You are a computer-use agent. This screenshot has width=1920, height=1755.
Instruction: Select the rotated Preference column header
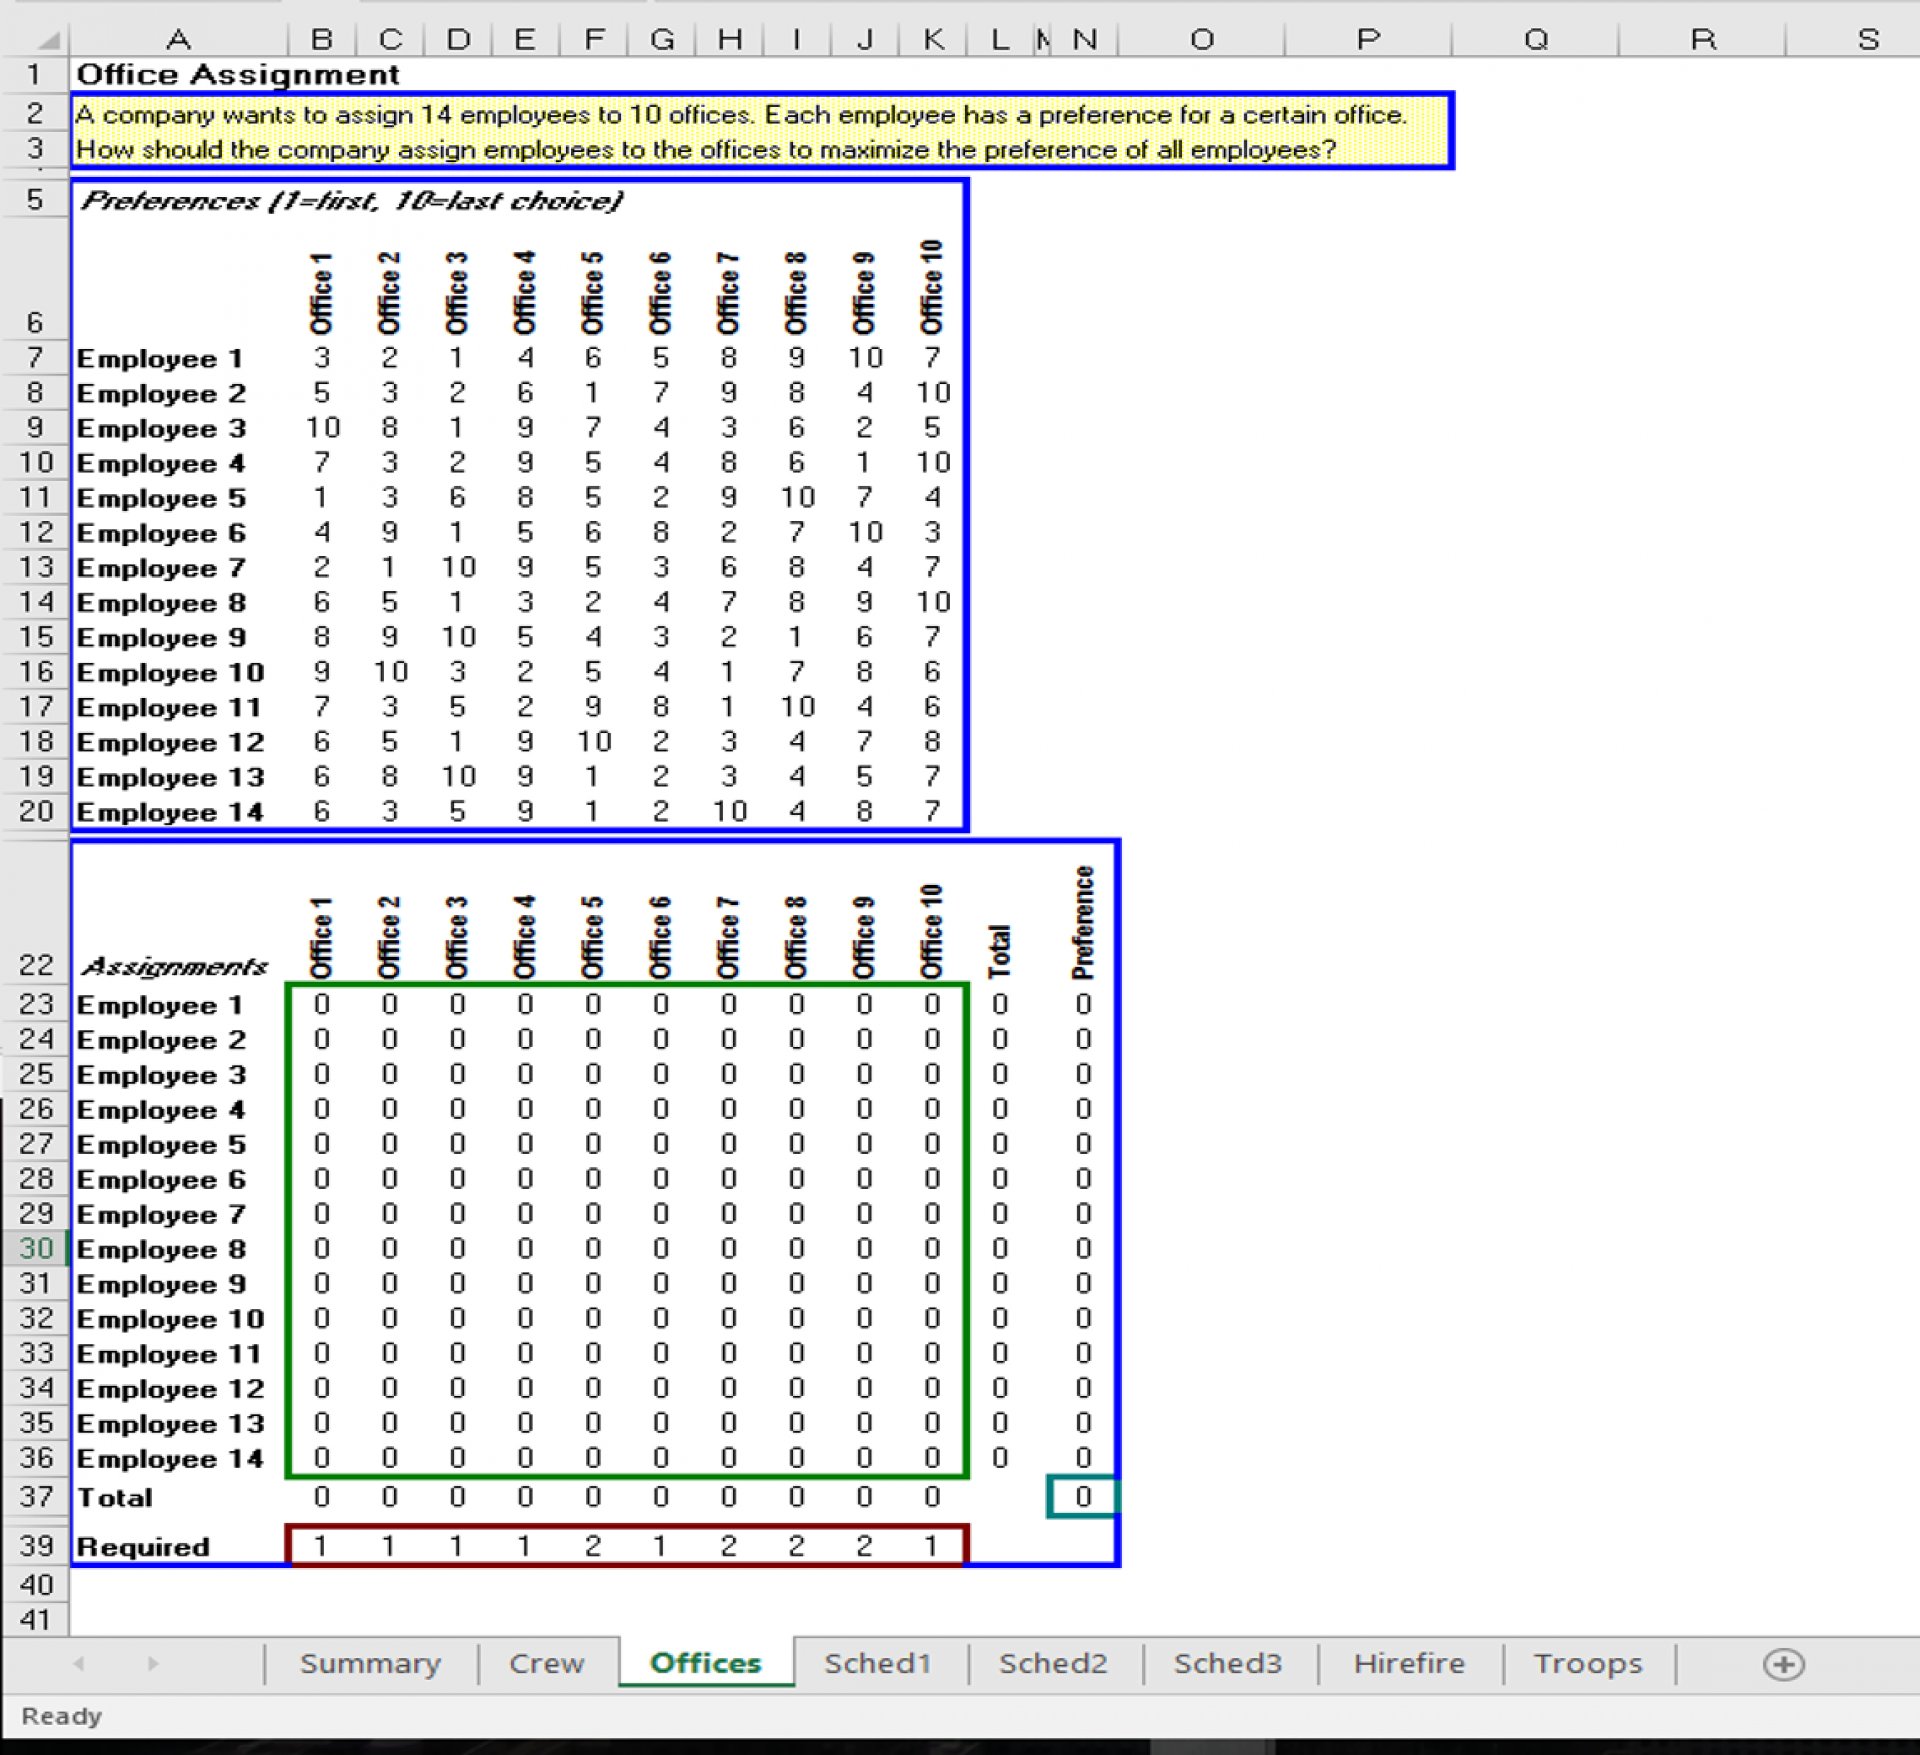click(x=1083, y=922)
